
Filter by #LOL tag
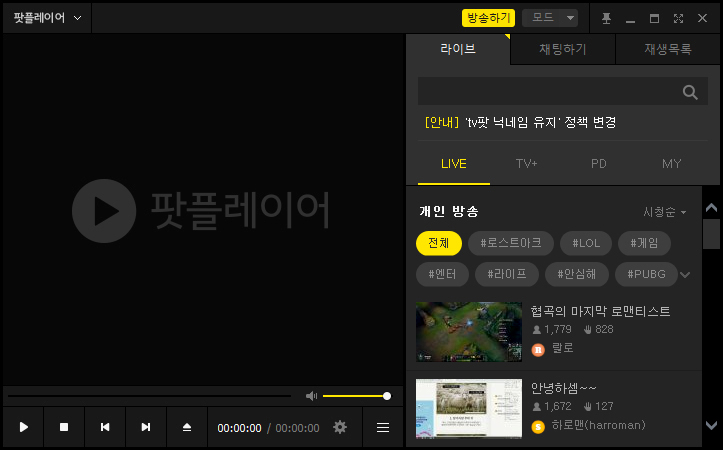click(x=586, y=243)
